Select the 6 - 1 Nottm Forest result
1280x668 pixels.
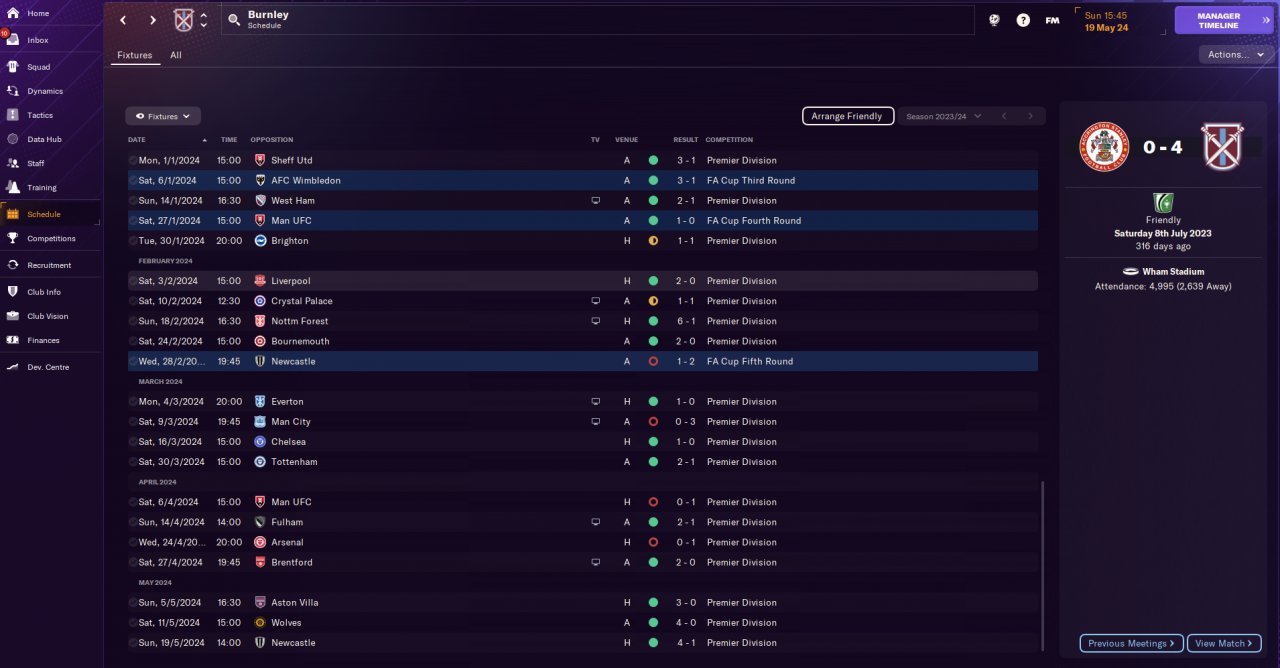686,321
